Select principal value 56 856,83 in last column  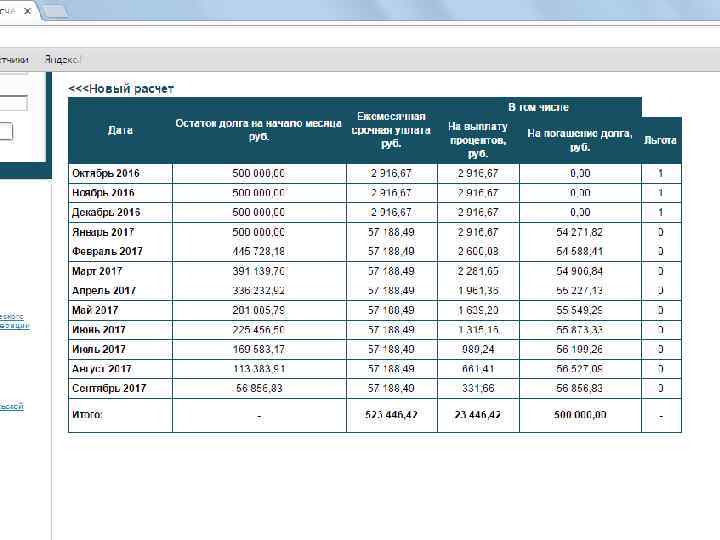click(579, 388)
